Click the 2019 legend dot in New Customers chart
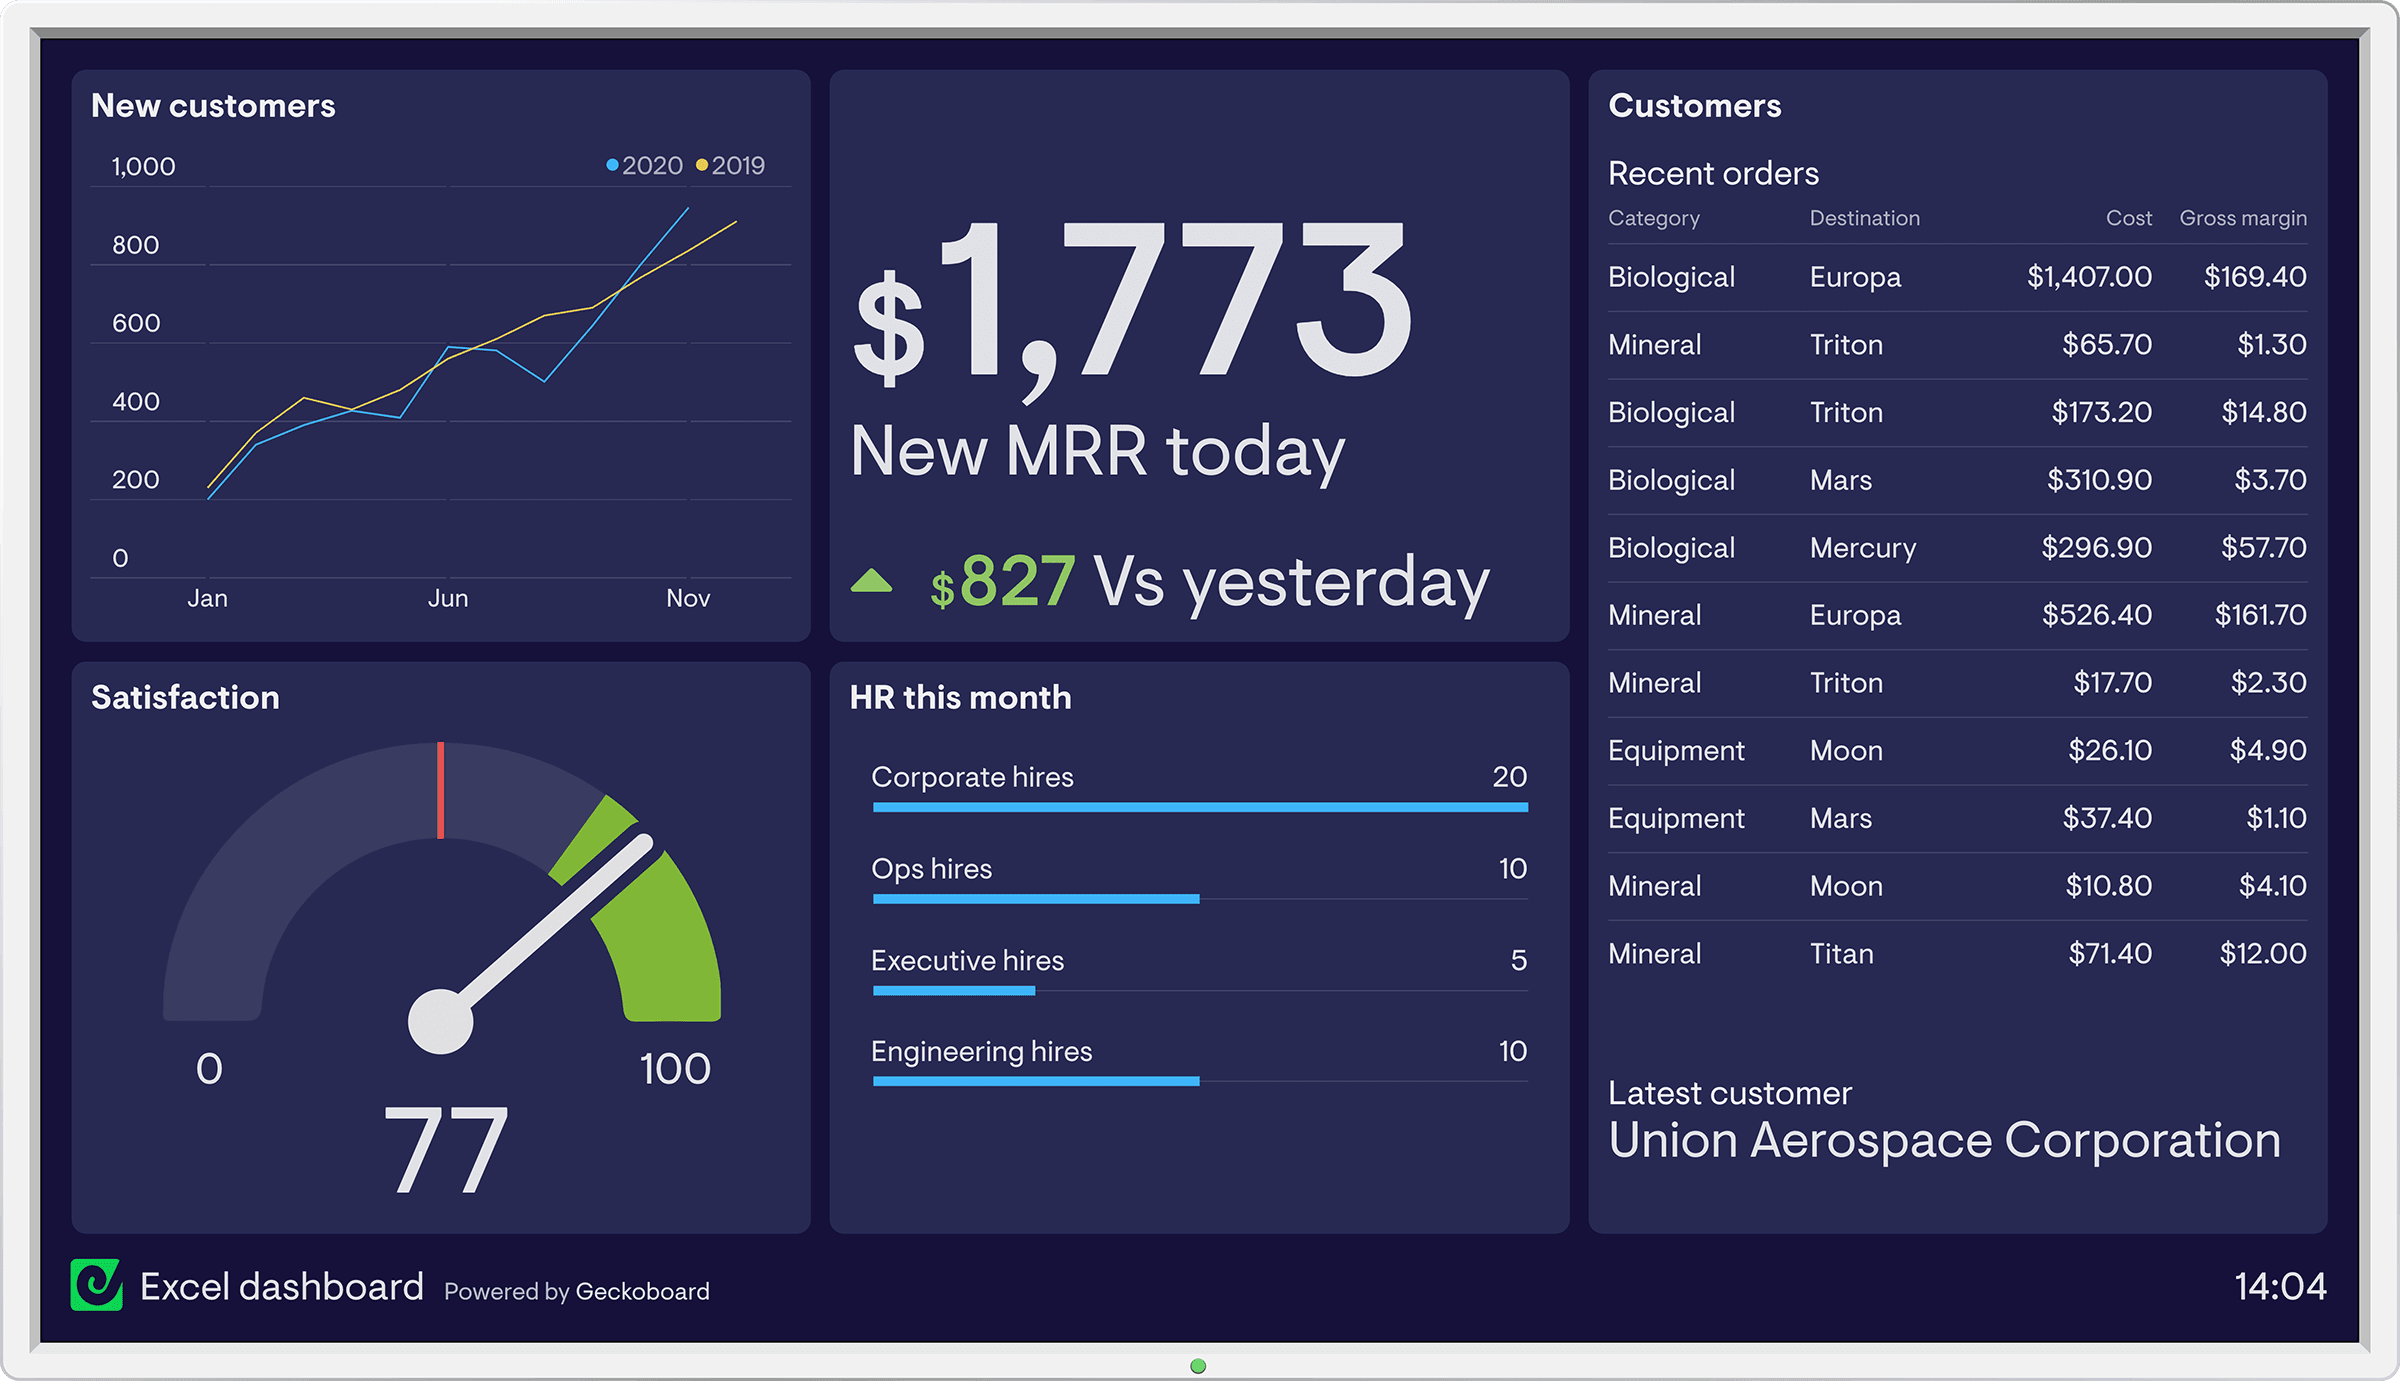The image size is (2400, 1381). (691, 165)
